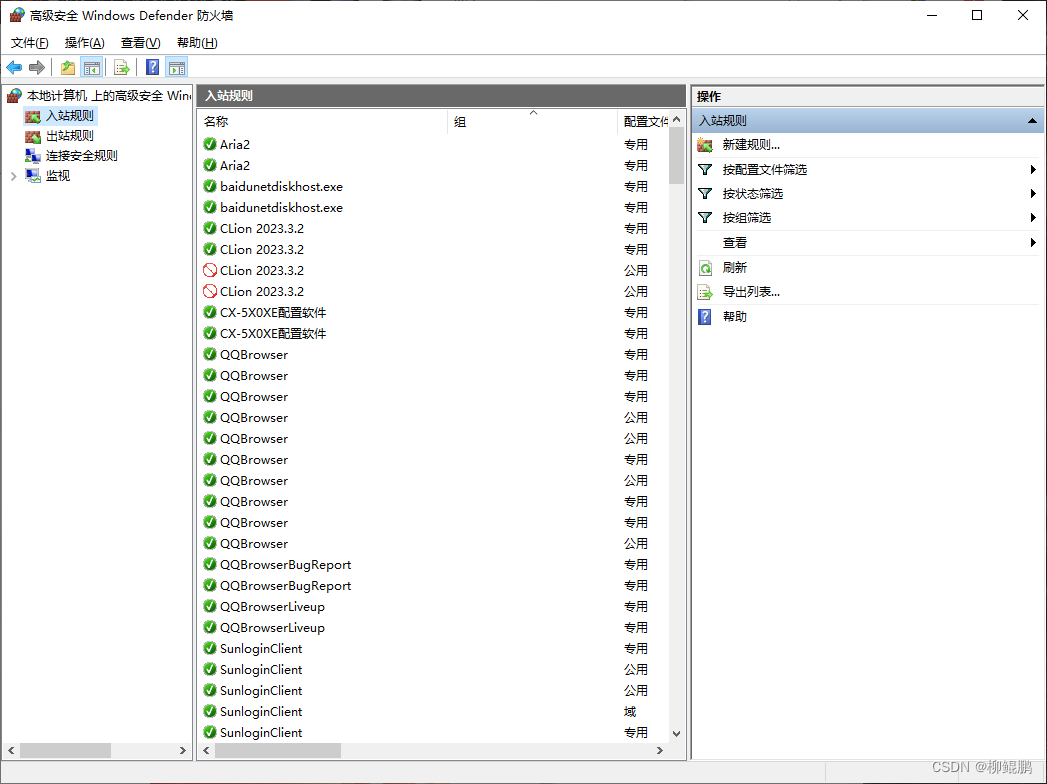Click the Refresh icon in Actions pane
Image resolution: width=1047 pixels, height=784 pixels.
(705, 268)
